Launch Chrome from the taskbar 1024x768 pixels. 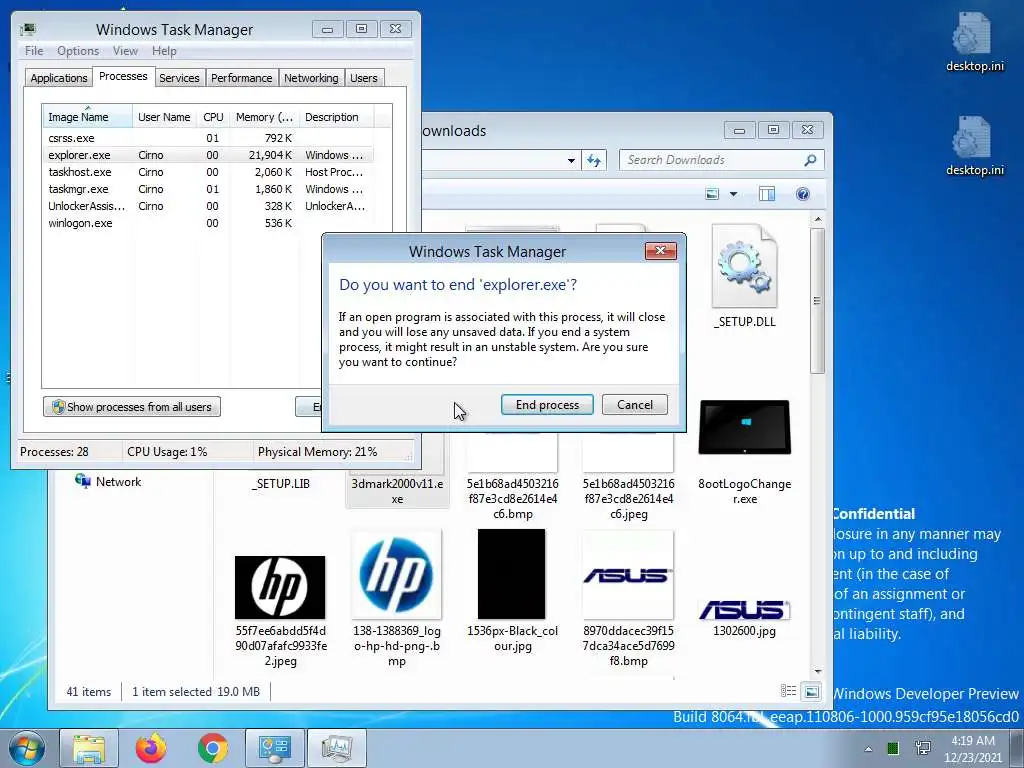pyautogui.click(x=212, y=748)
